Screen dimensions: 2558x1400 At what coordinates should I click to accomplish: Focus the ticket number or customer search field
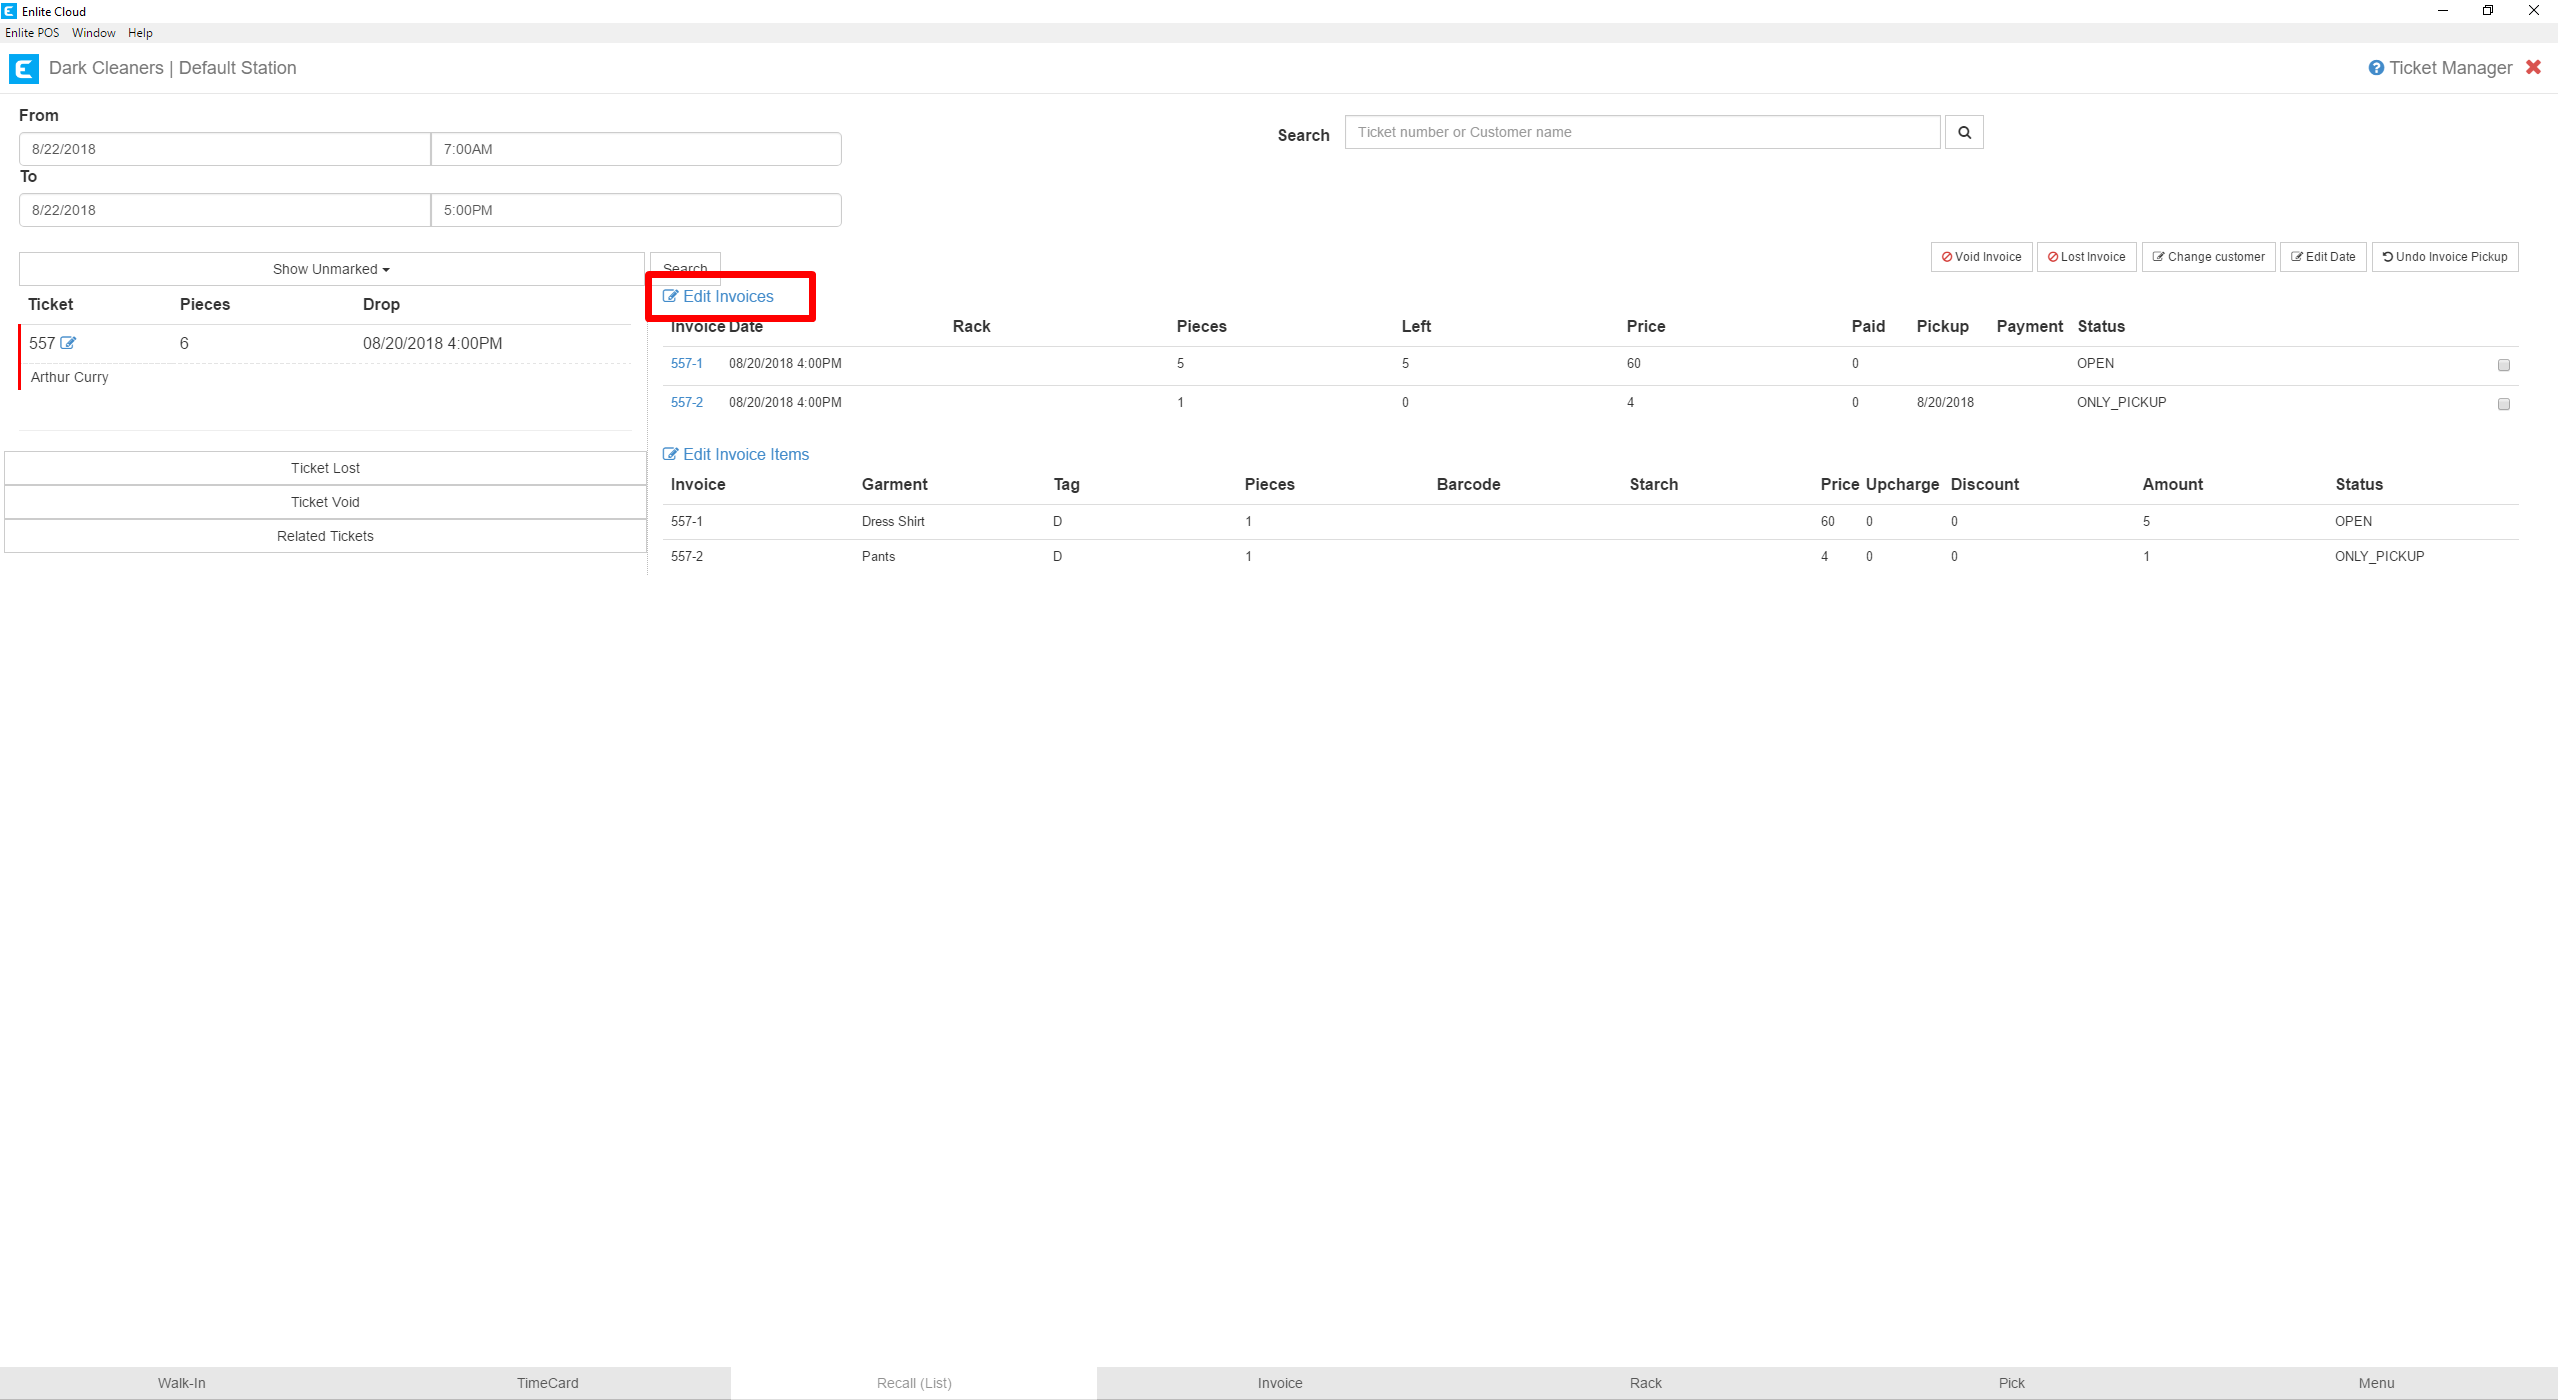1642,132
